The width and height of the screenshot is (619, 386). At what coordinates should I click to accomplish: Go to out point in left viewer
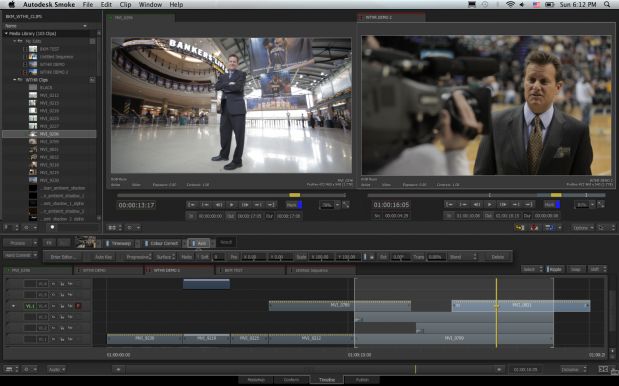271,205
